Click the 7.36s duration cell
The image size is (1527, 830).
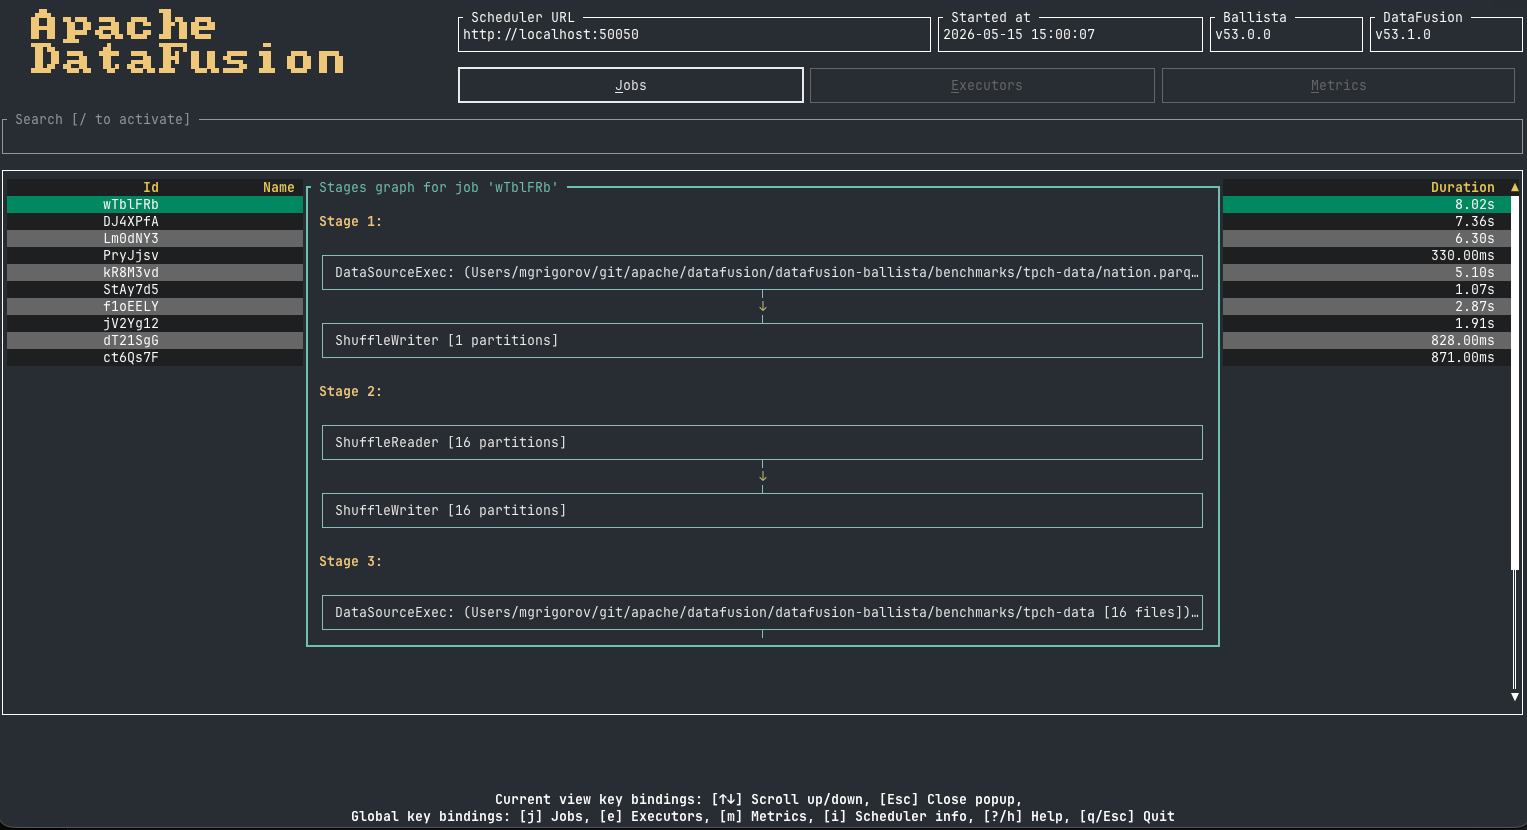(1475, 221)
